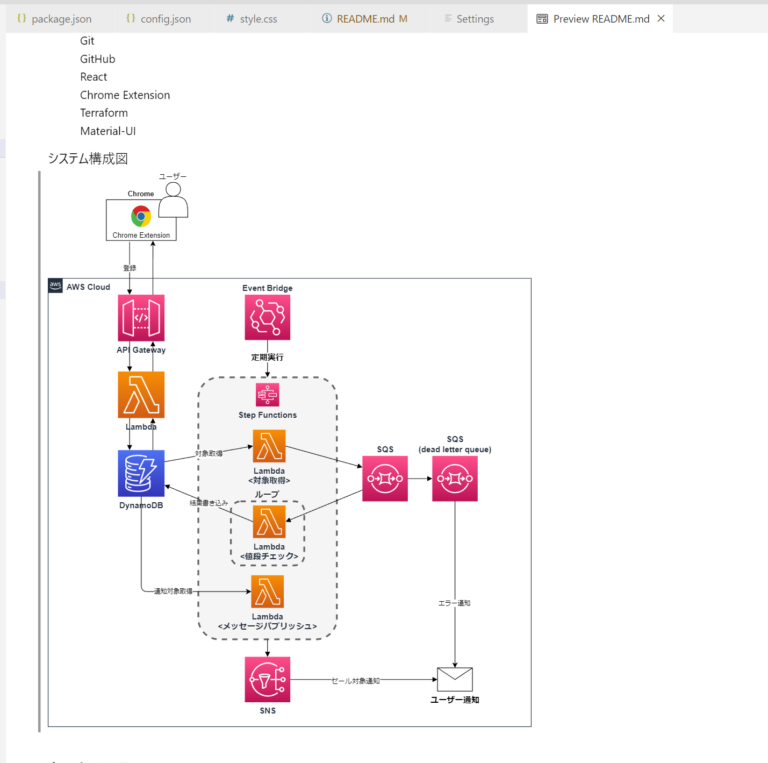Viewport: 768px width, 763px height.
Task: Click the Event Bridge icon
Action: click(267, 318)
